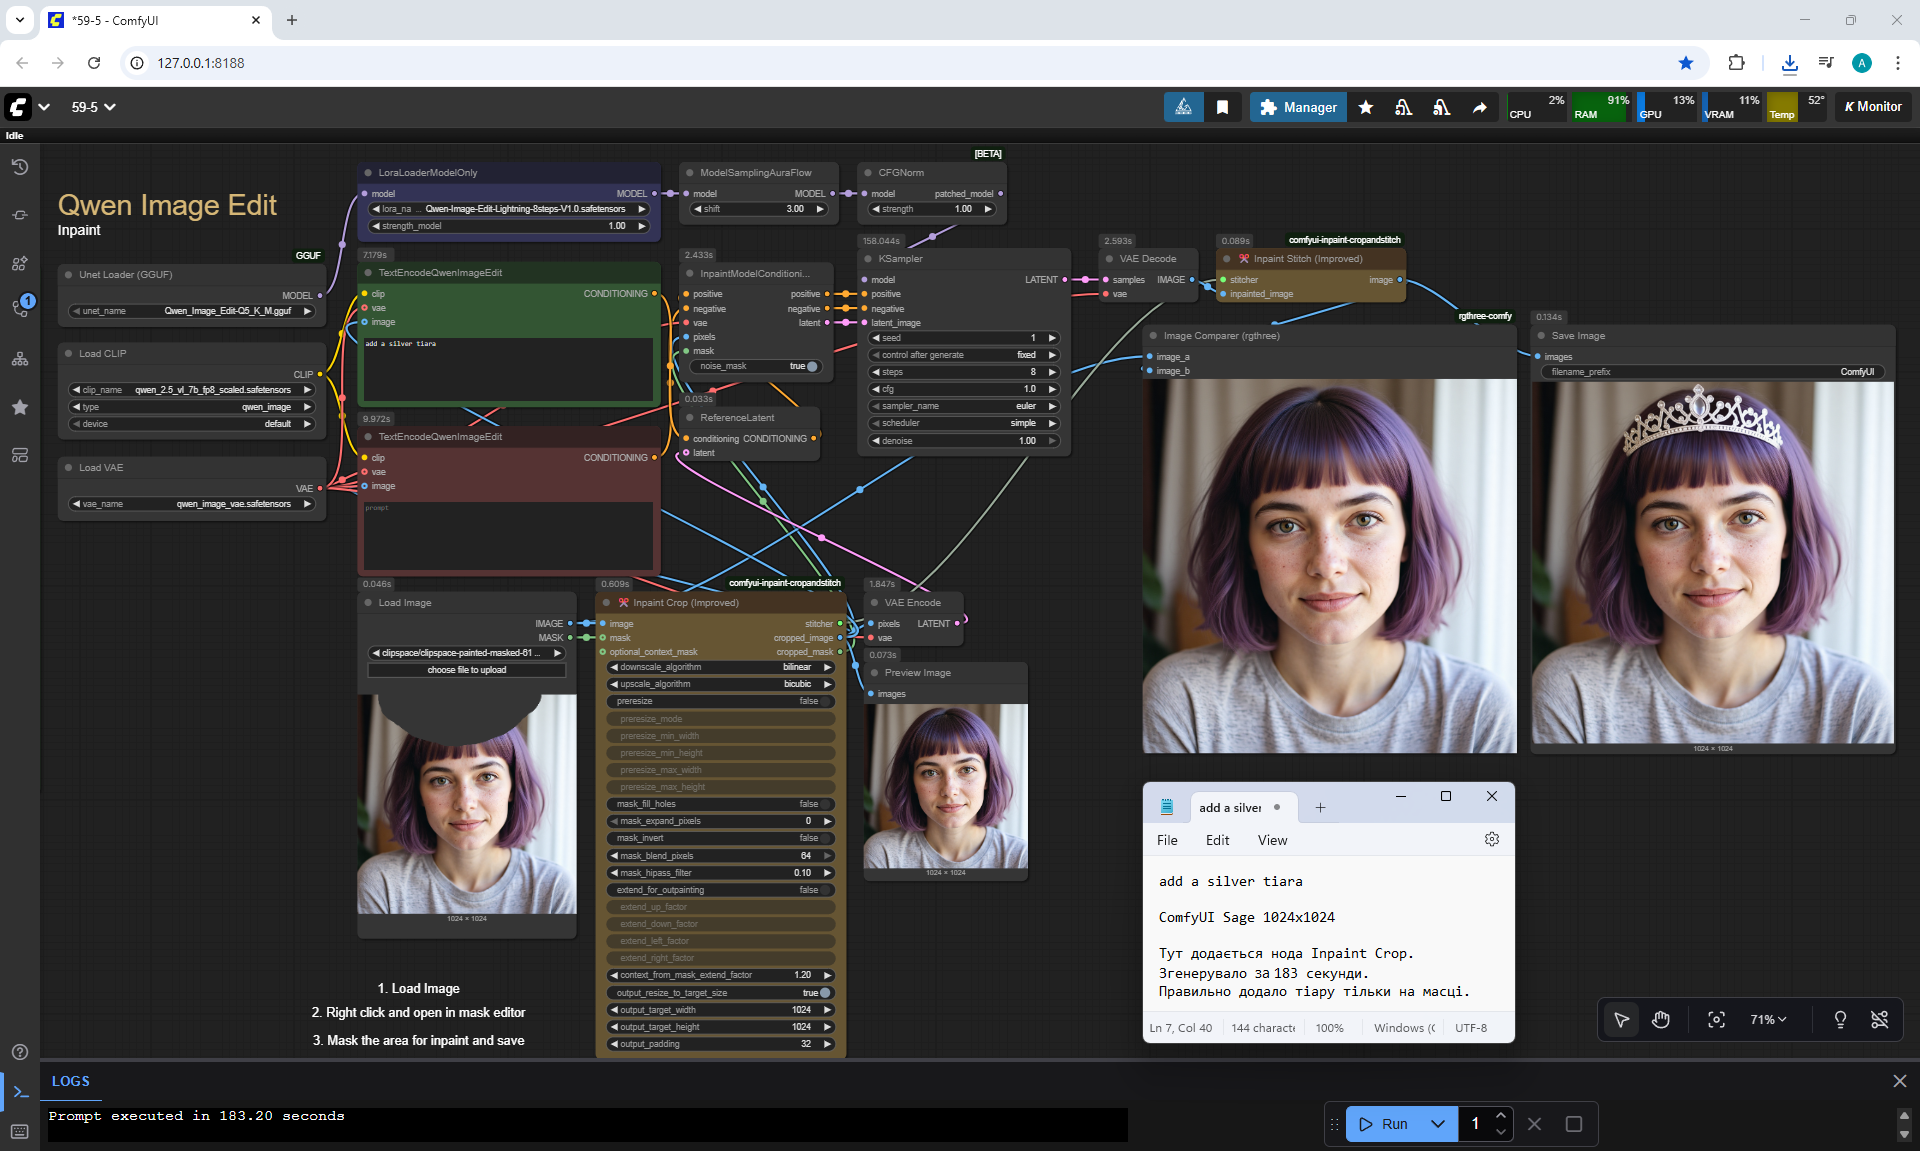Screen dimensions: 1920x1151
Task: Click the share arrow icon in toolbar
Action: [1479, 107]
